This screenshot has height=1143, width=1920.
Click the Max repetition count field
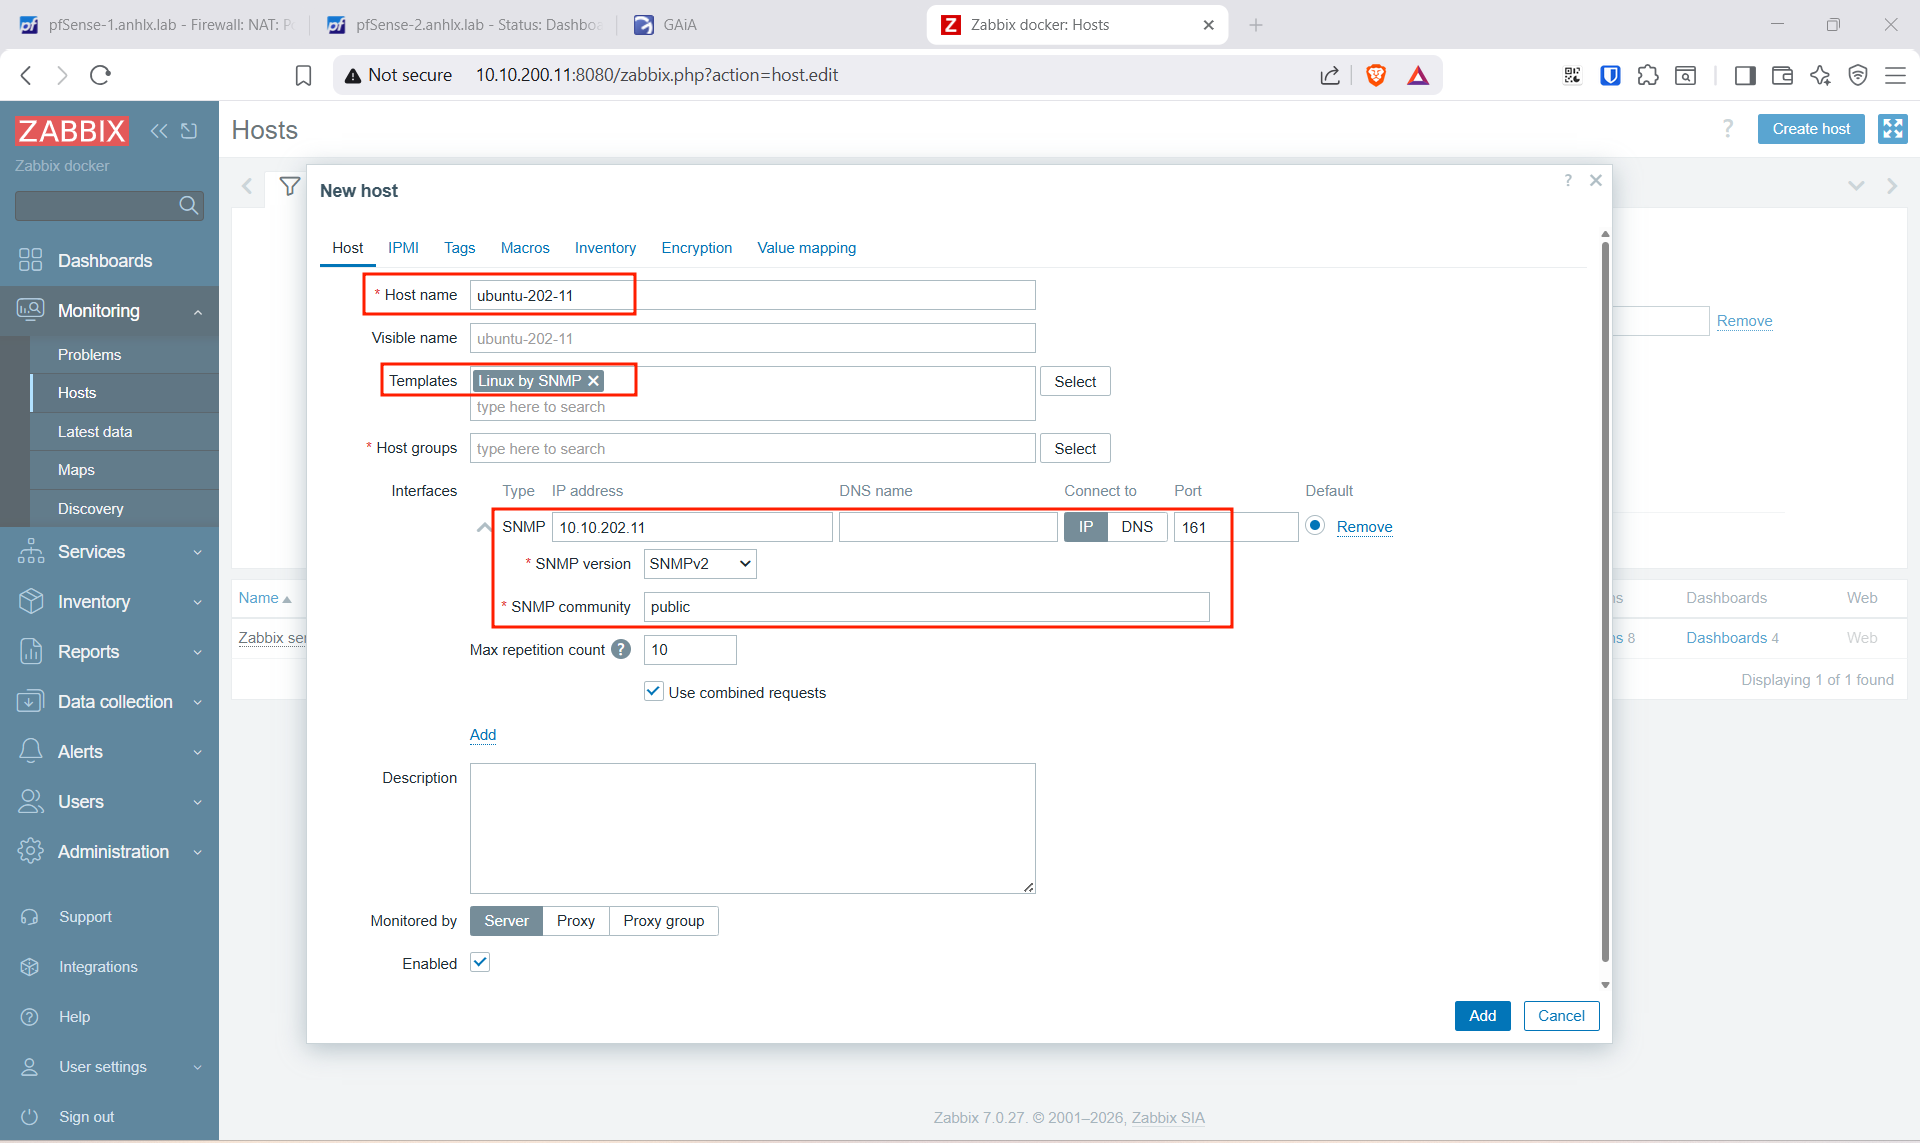pos(690,650)
